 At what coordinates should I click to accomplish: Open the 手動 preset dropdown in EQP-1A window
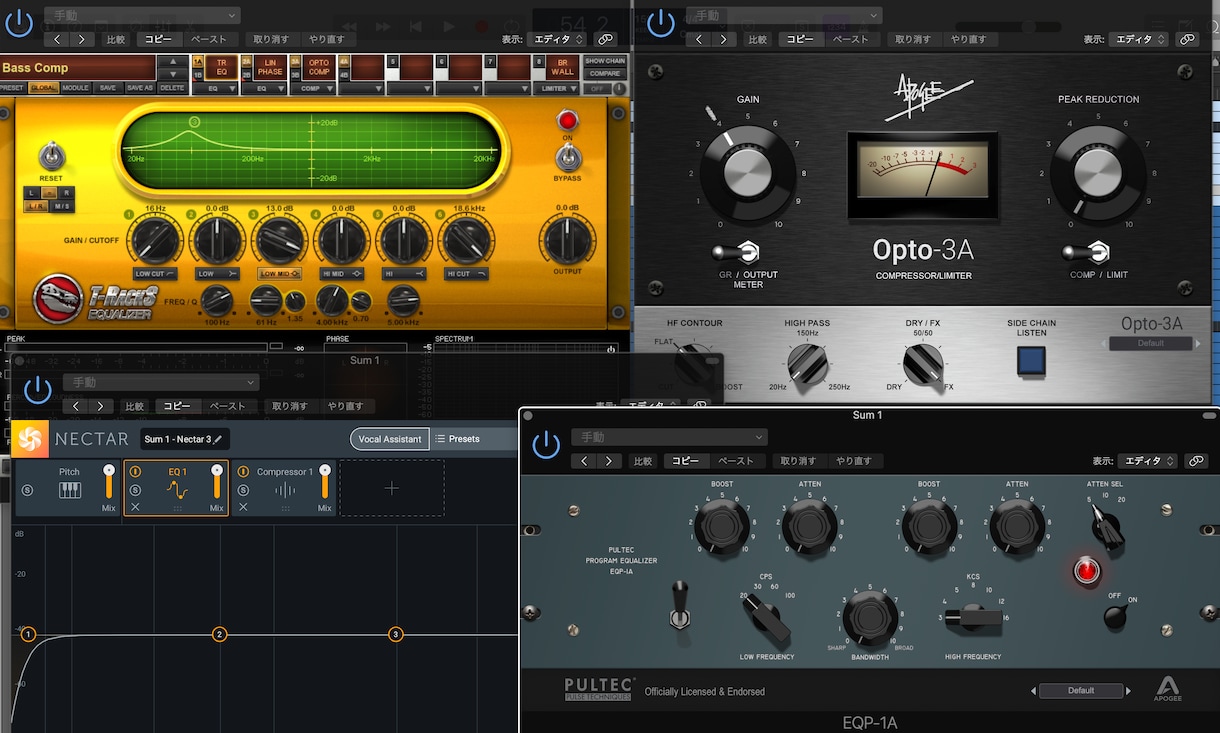click(x=669, y=437)
